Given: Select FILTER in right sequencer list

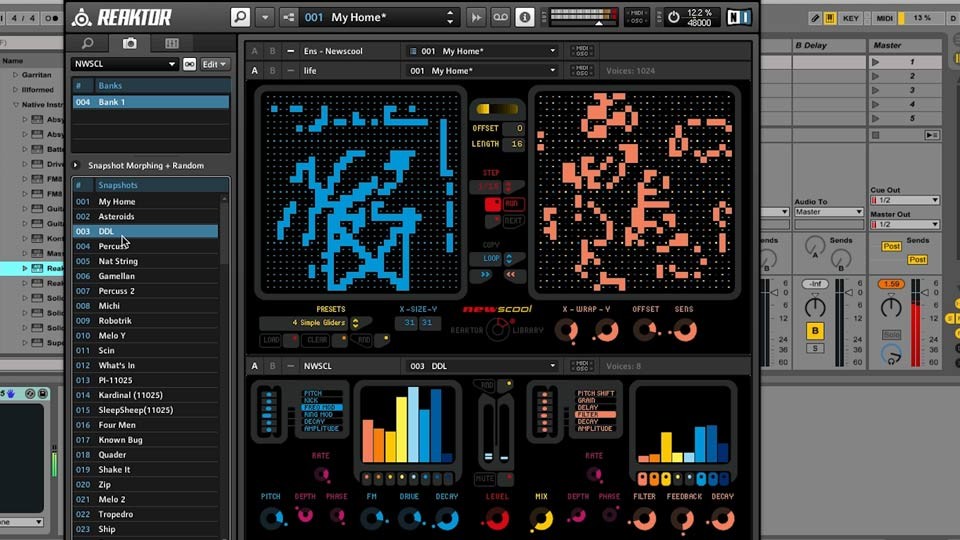Looking at the screenshot, I should (594, 414).
